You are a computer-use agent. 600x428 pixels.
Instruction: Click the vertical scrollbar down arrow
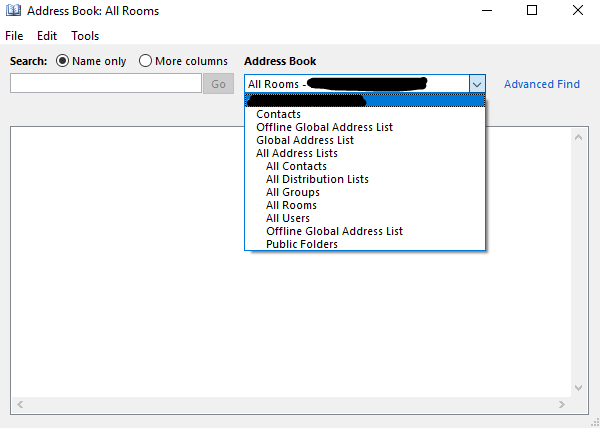(x=578, y=388)
